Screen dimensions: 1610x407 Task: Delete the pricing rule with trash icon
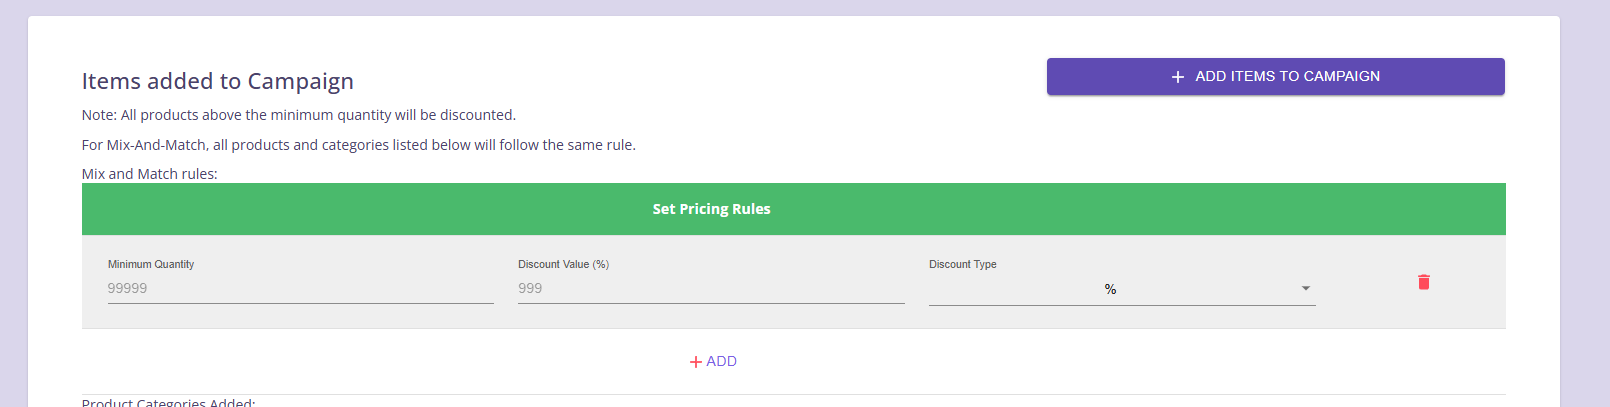(x=1424, y=282)
